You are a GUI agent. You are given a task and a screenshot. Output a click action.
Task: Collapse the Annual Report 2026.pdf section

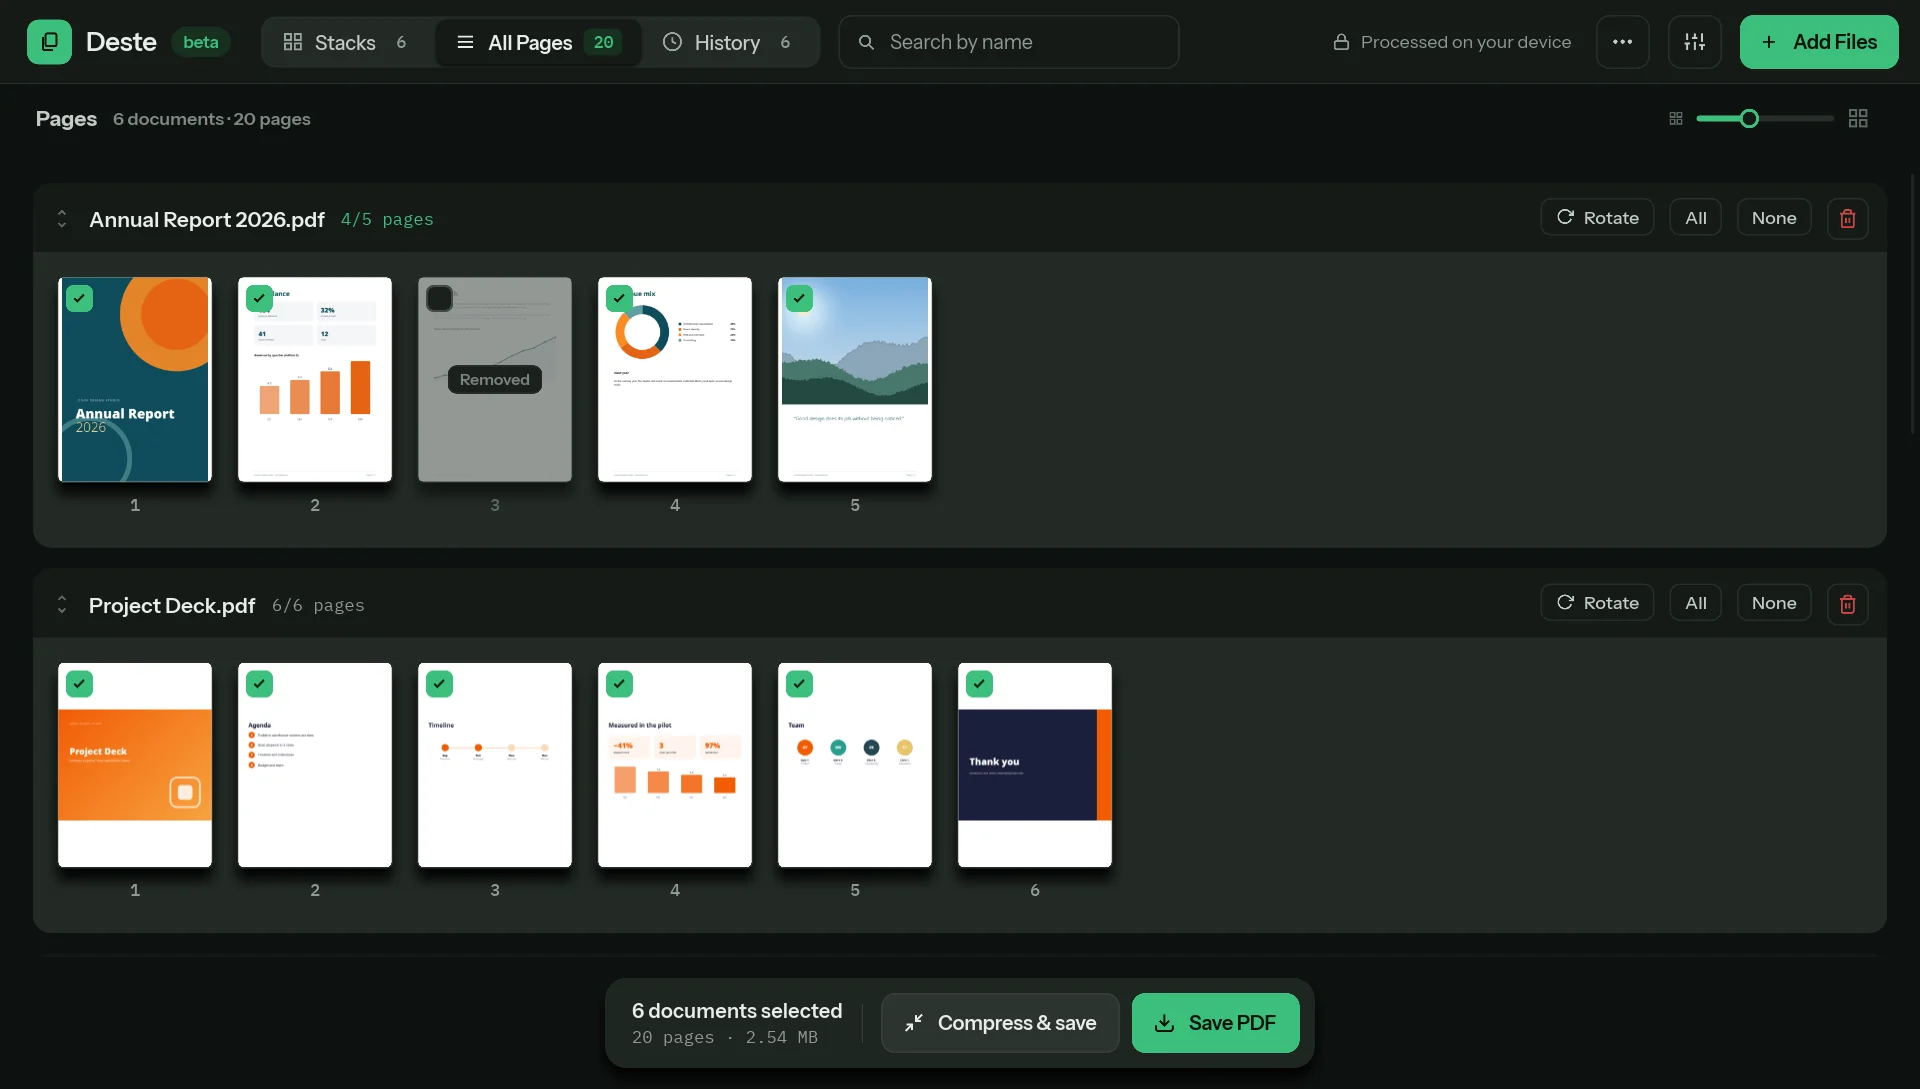[x=62, y=219]
